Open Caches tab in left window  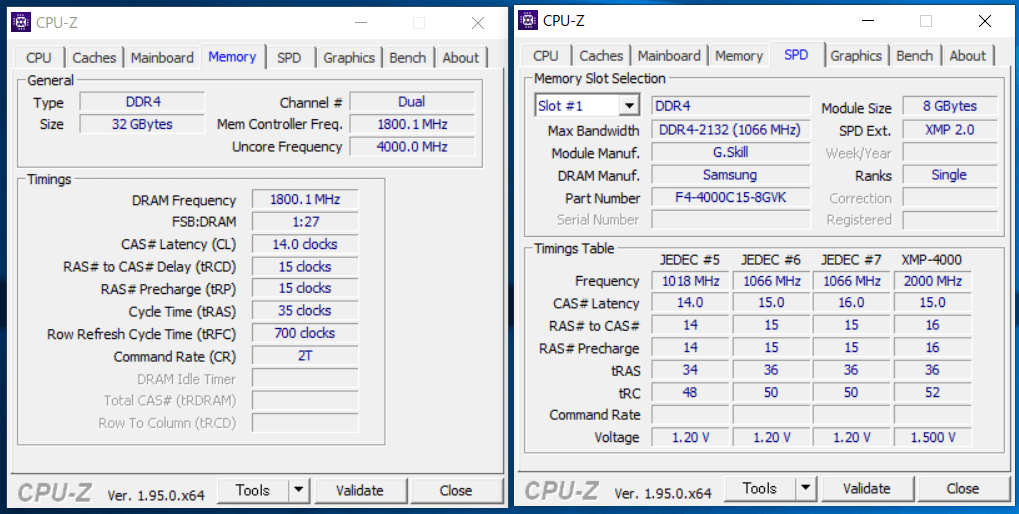(94, 58)
